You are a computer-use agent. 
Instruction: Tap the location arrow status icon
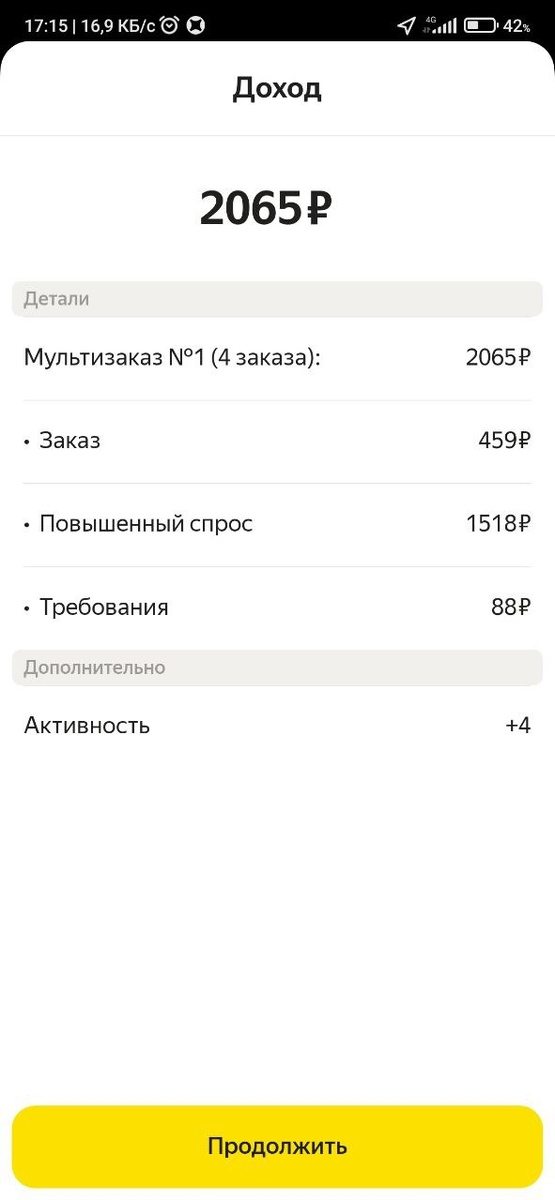[x=406, y=26]
